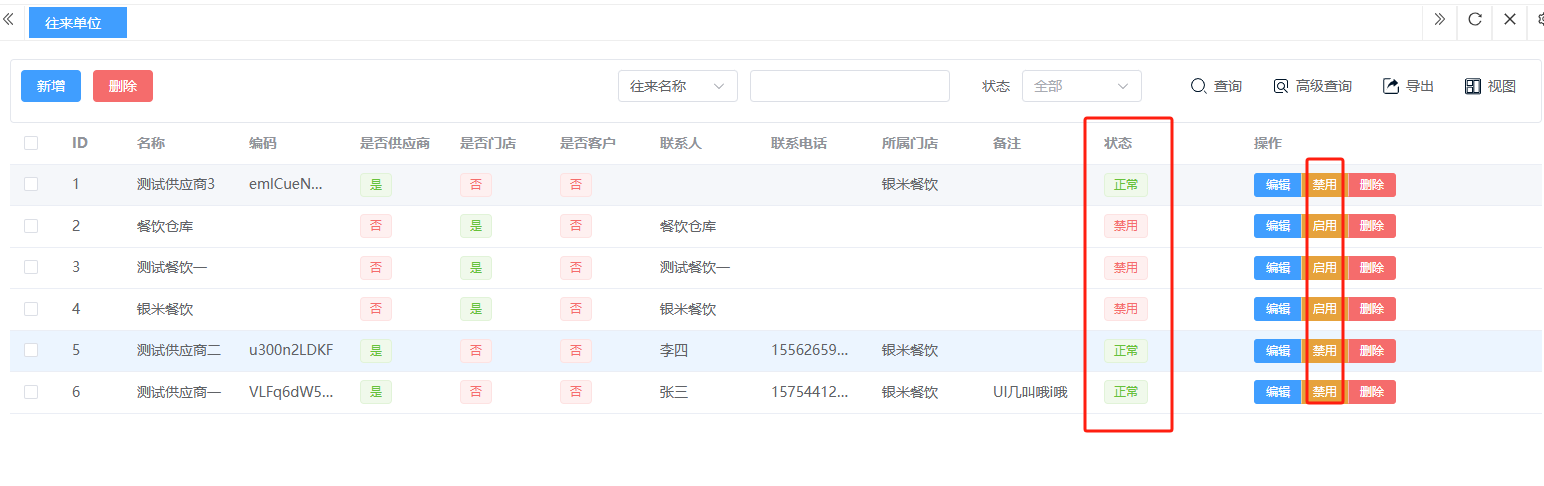Viewport: 1544px width, 486px height.
Task: Close current tab with X icon
Action: [1510, 20]
